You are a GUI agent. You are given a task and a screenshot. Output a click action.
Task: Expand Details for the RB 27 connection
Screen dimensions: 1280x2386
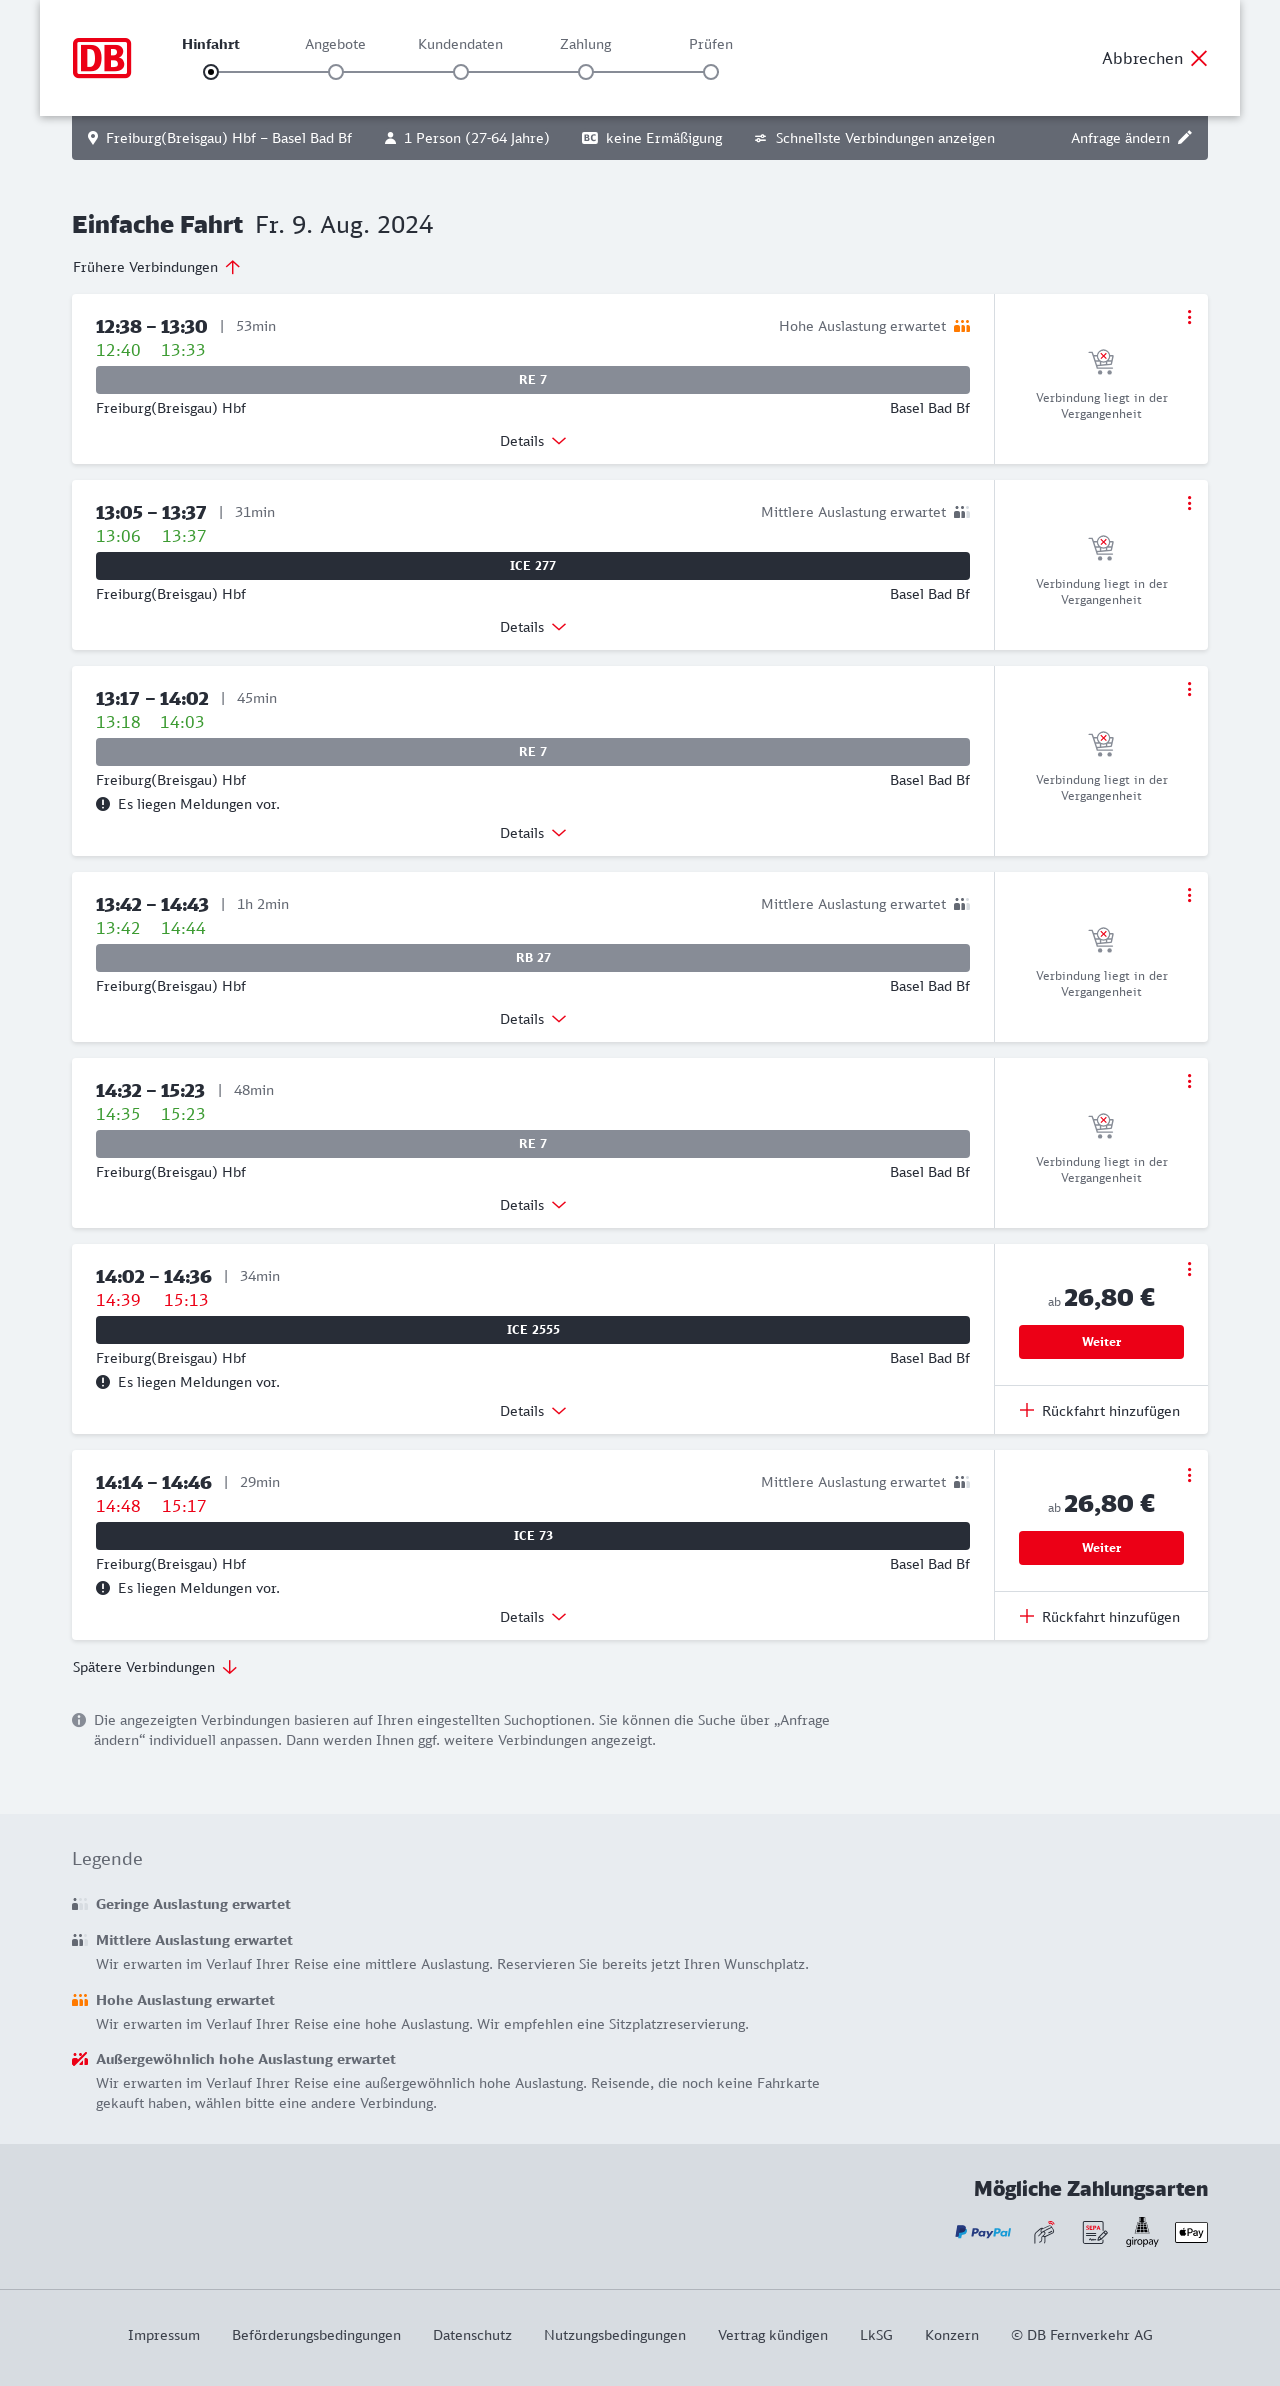[x=533, y=1019]
